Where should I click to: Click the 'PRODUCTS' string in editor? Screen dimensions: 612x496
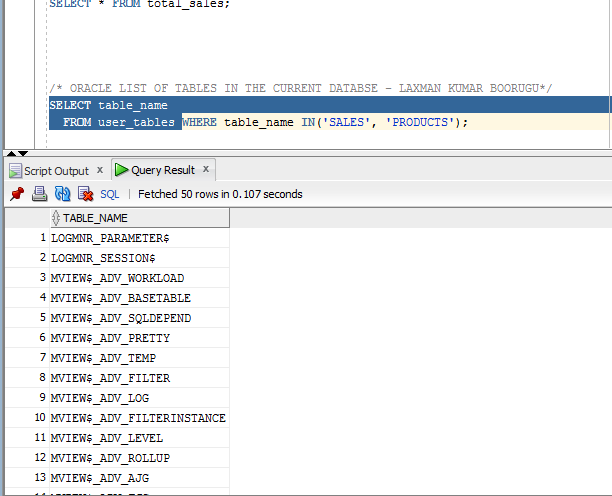[420, 122]
